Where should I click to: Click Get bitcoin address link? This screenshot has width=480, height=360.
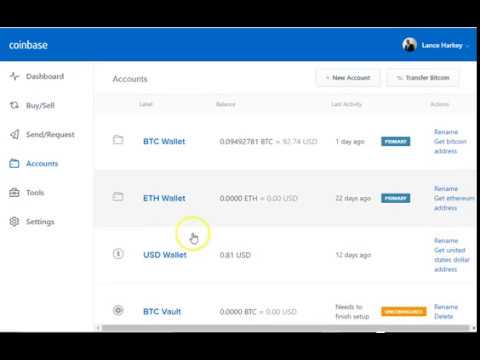pos(450,146)
